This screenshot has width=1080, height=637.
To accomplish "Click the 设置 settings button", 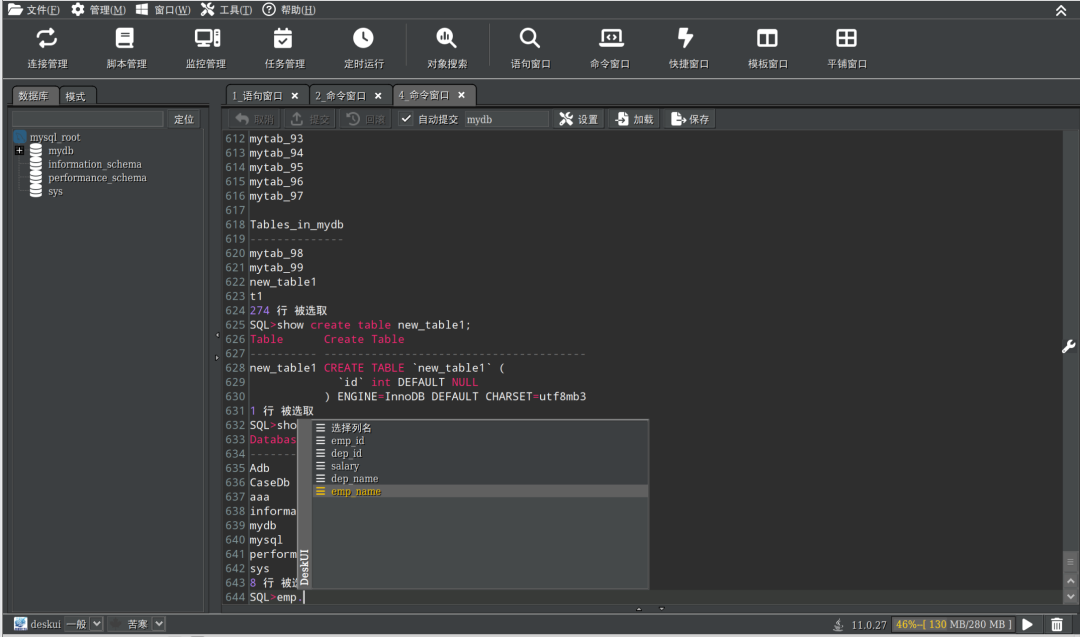I will coord(578,119).
